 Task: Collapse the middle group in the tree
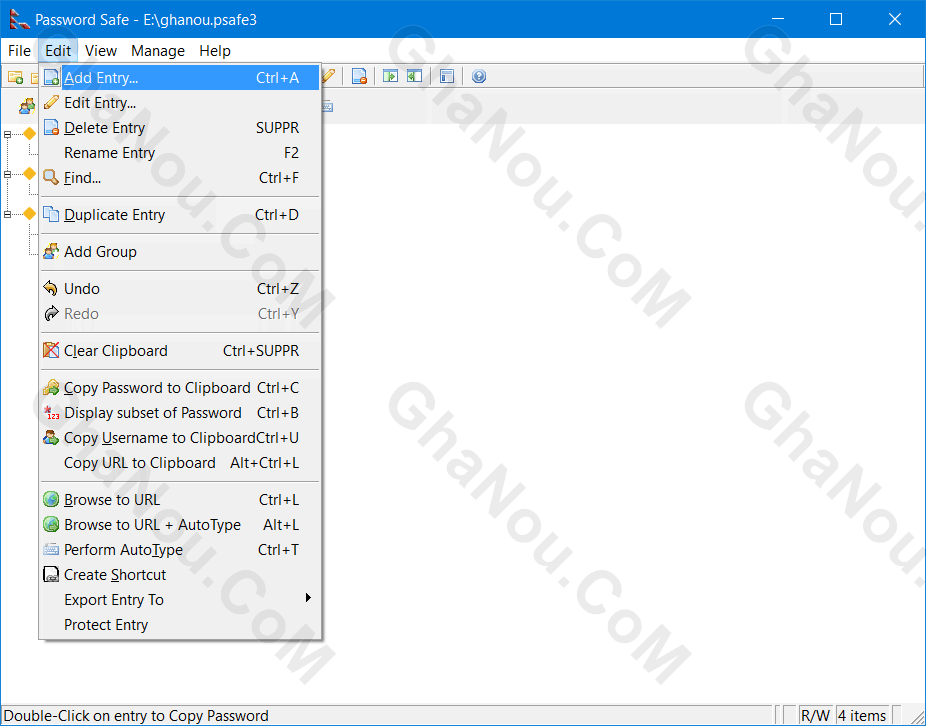click(x=8, y=174)
